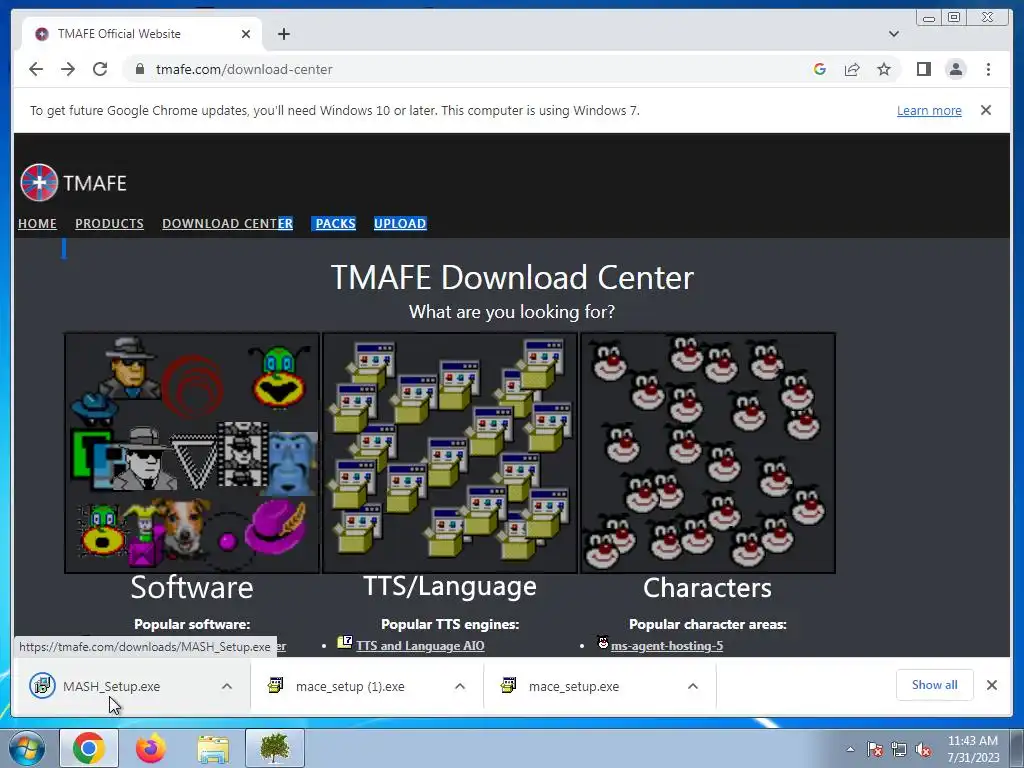Open the PACKS page
Viewport: 1024px width, 768px height.
point(336,223)
